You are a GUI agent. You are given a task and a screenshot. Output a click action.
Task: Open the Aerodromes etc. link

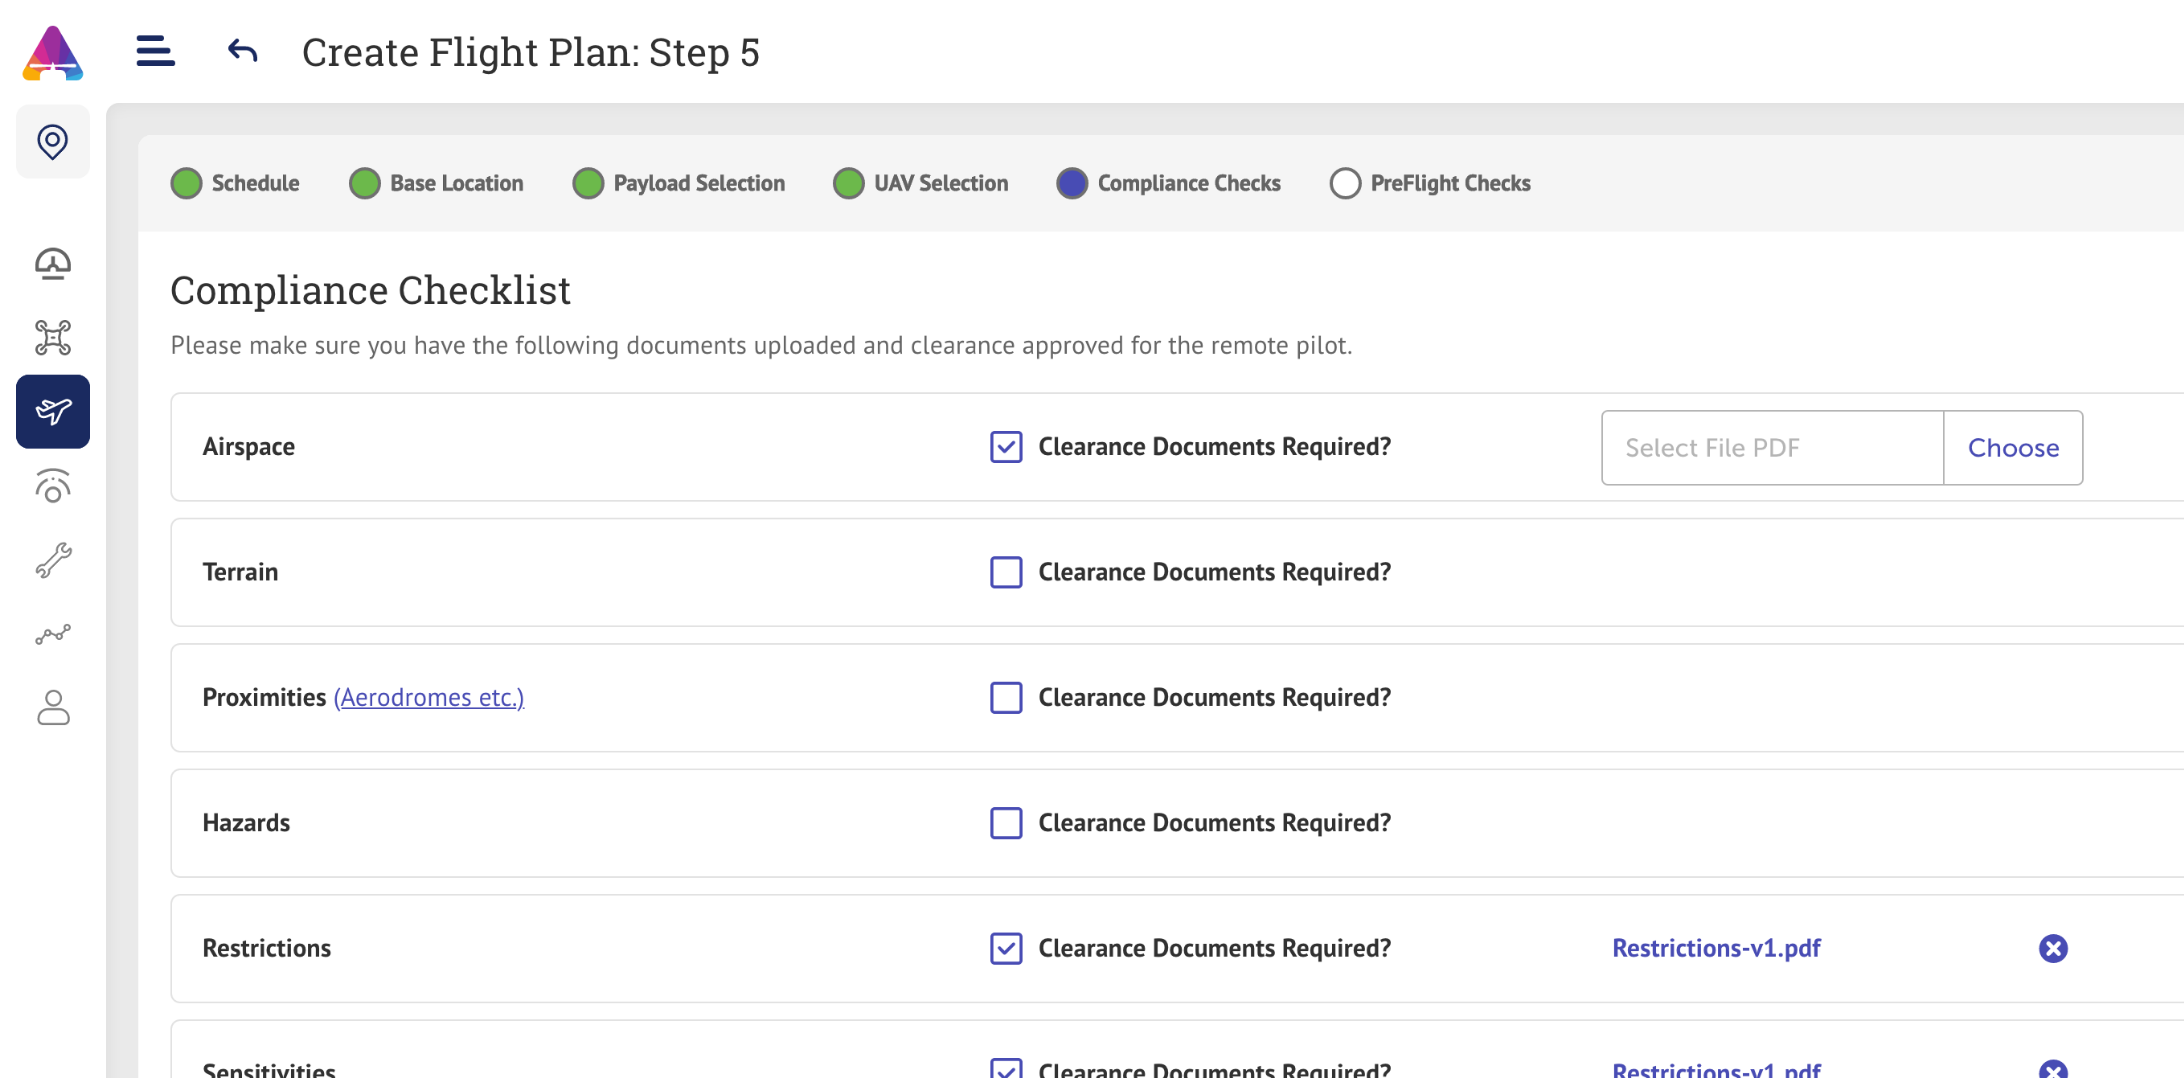click(429, 698)
